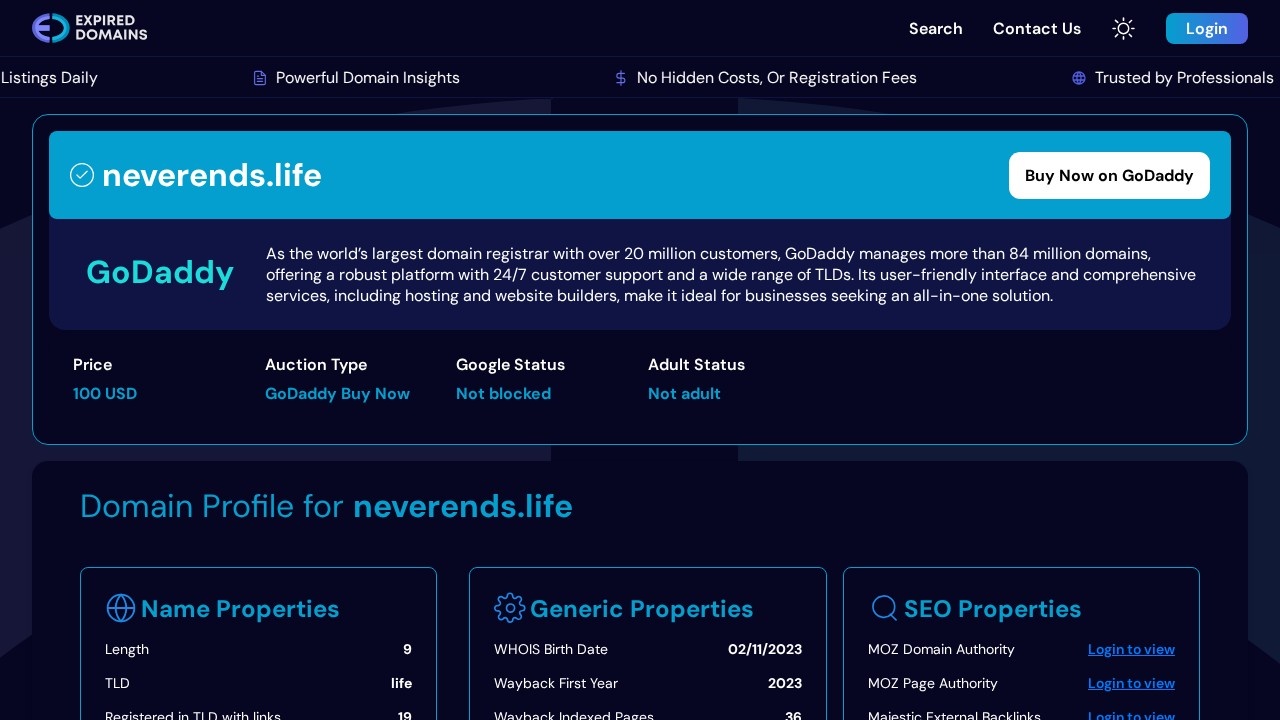Click the globe icon in Name Properties
This screenshot has width=1280, height=720.
pyautogui.click(x=120, y=608)
